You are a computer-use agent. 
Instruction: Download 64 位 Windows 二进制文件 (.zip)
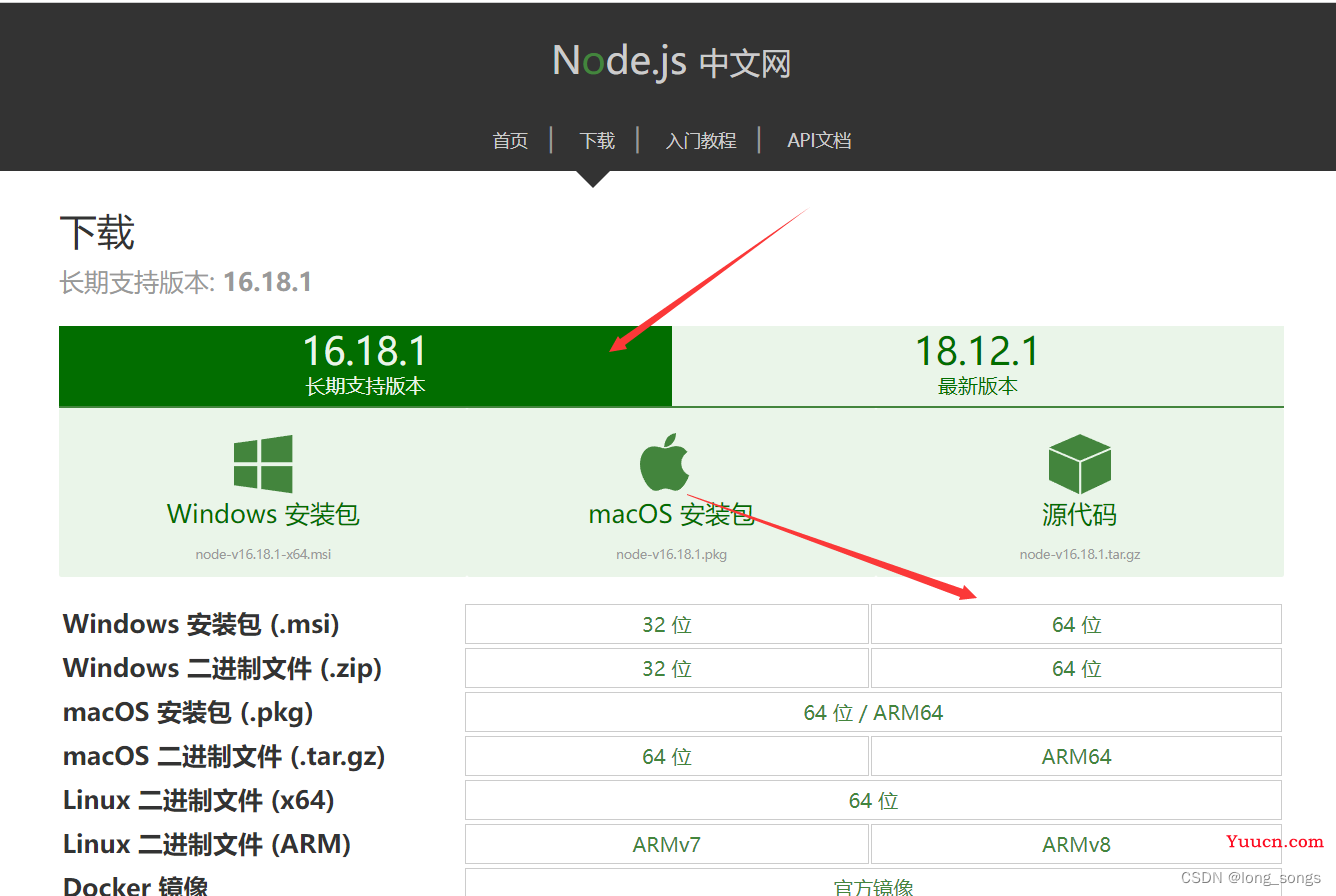(x=1076, y=668)
